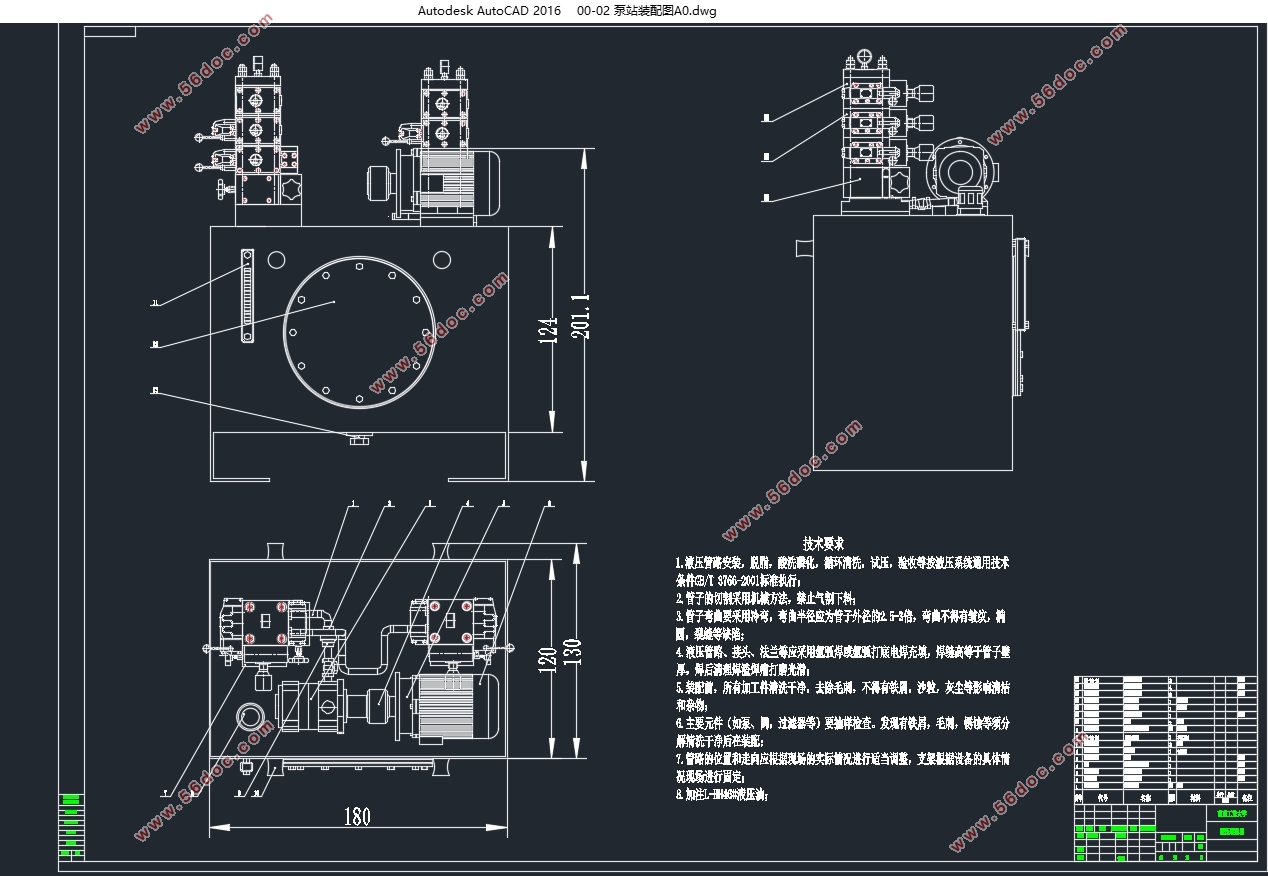
Task: Select the 201.1 overall height dimension
Action: point(580,318)
